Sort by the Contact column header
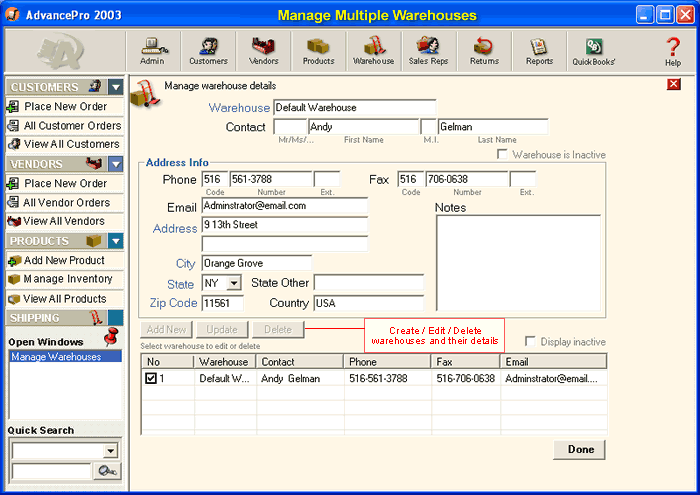This screenshot has height=495, width=700. pos(300,362)
